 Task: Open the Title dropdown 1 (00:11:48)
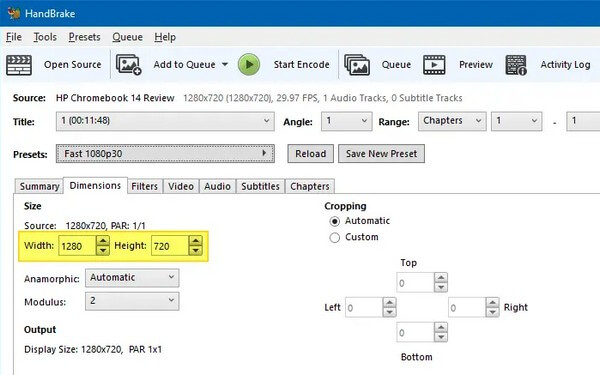[165, 121]
